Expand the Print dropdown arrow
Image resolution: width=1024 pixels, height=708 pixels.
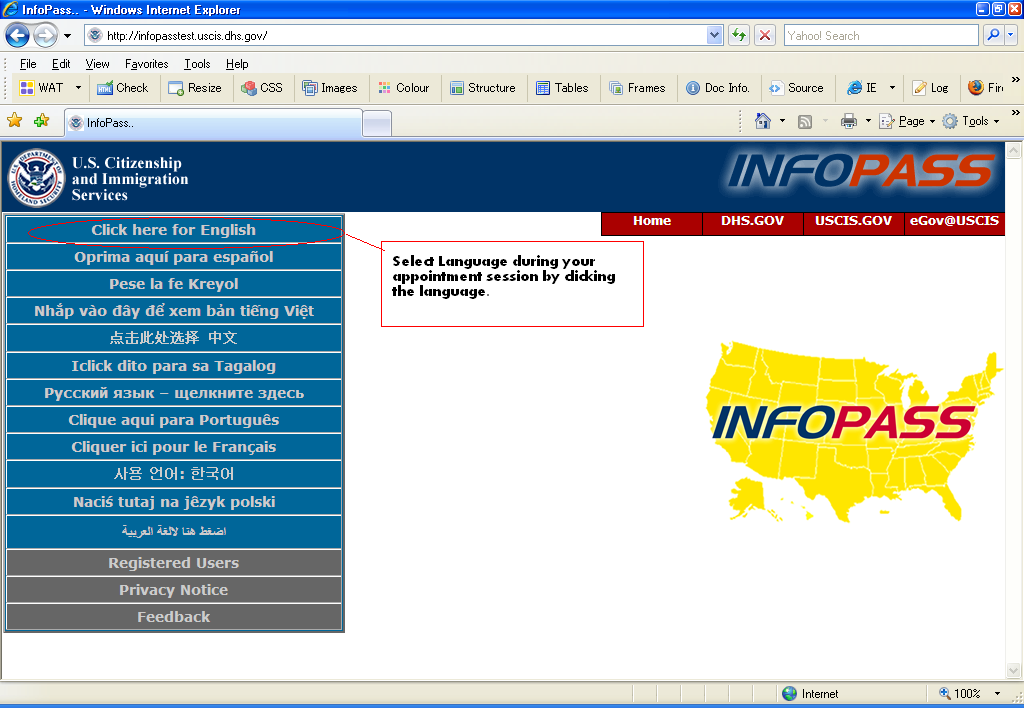[x=868, y=121]
